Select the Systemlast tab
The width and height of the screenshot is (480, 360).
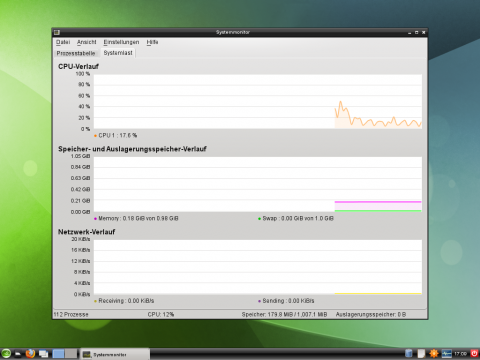(x=118, y=53)
